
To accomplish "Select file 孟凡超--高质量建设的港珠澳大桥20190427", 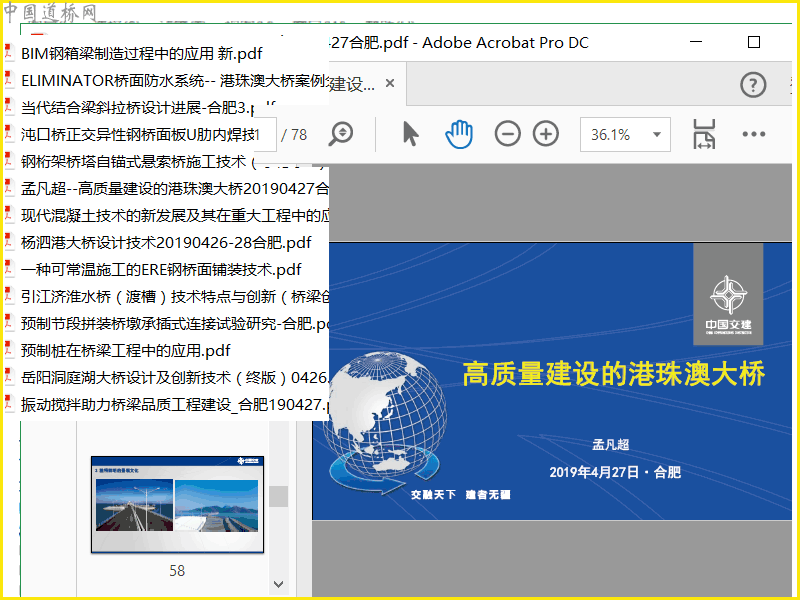I will click(x=175, y=188).
